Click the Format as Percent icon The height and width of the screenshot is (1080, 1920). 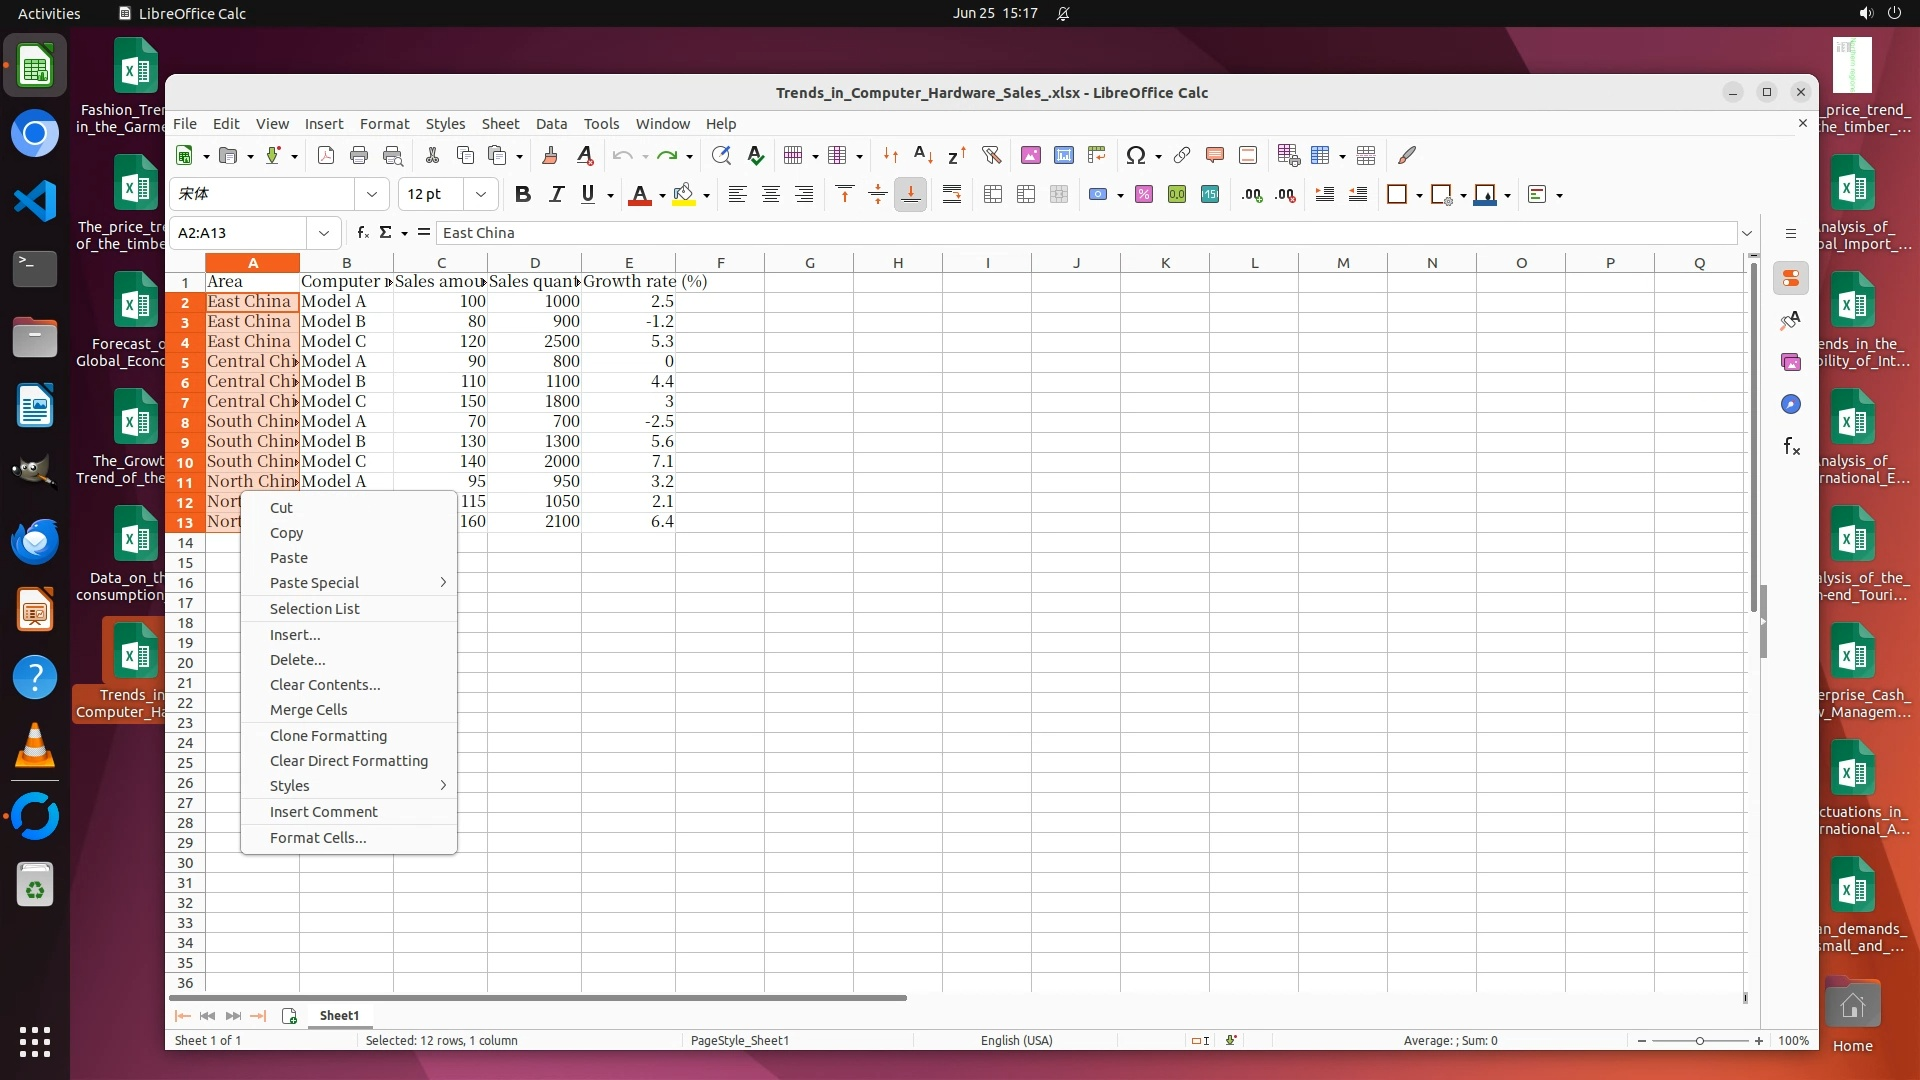pos(1144,195)
